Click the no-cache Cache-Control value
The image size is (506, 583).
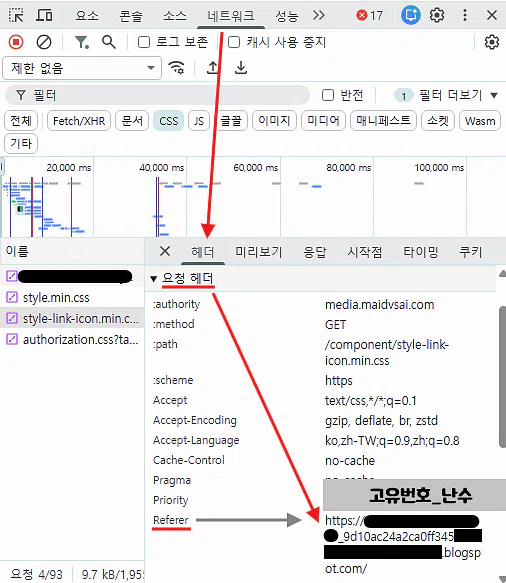coord(350,460)
